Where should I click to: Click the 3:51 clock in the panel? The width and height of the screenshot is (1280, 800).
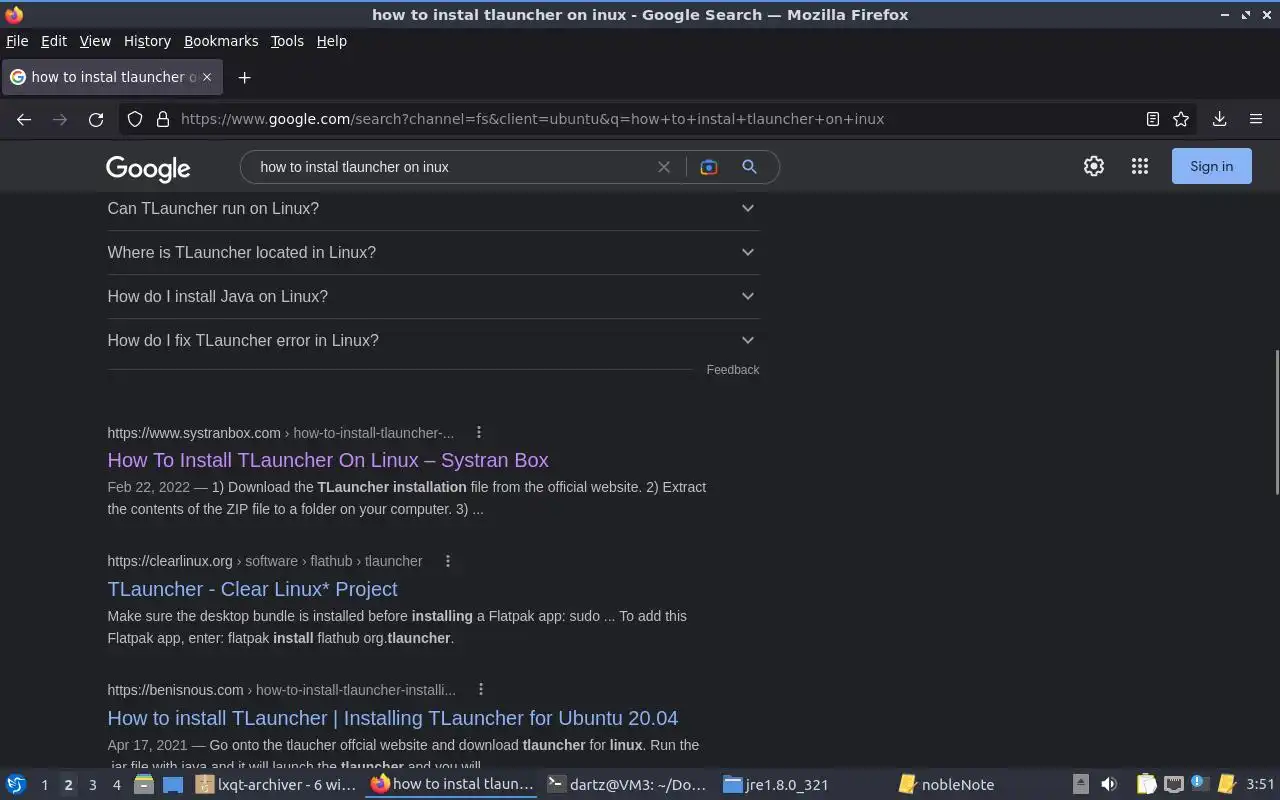click(x=1260, y=784)
